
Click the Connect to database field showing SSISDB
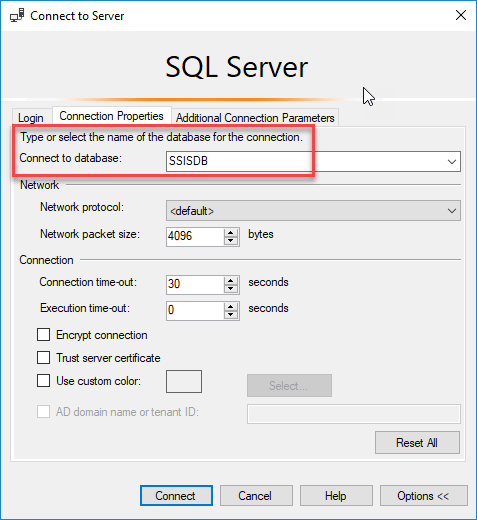(313, 162)
